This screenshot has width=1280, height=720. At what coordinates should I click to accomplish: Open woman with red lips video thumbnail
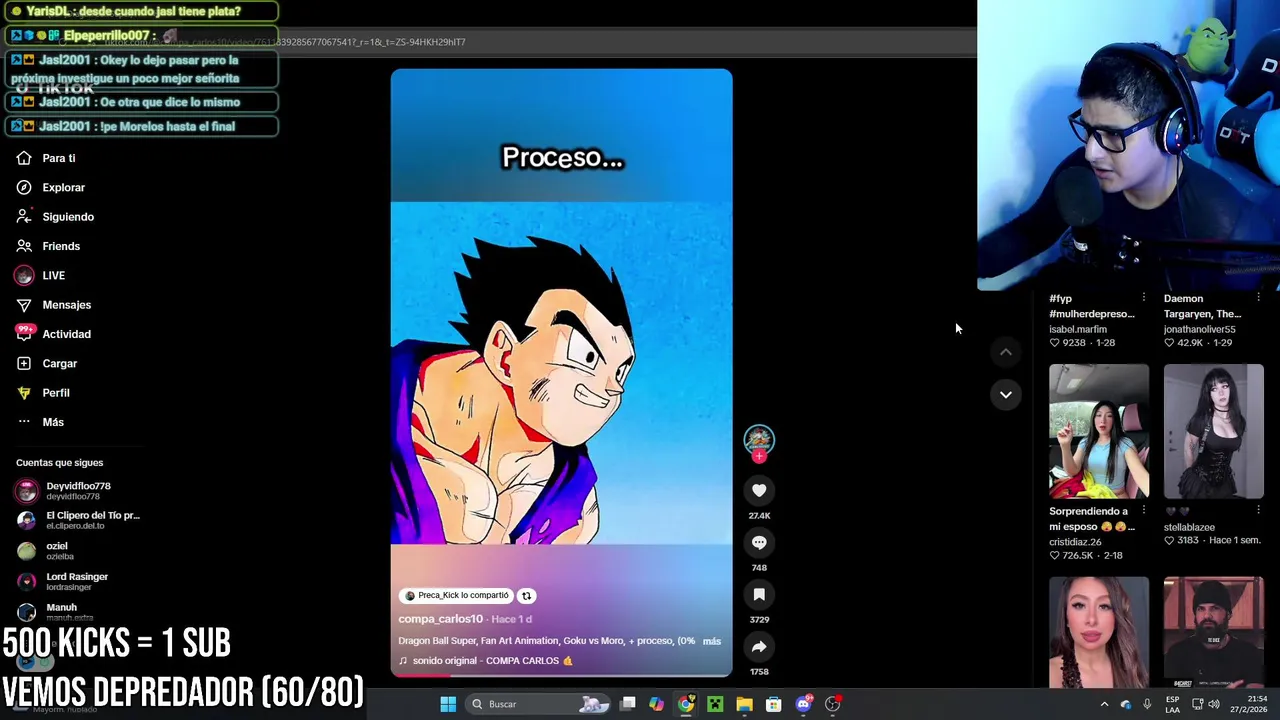click(1099, 632)
